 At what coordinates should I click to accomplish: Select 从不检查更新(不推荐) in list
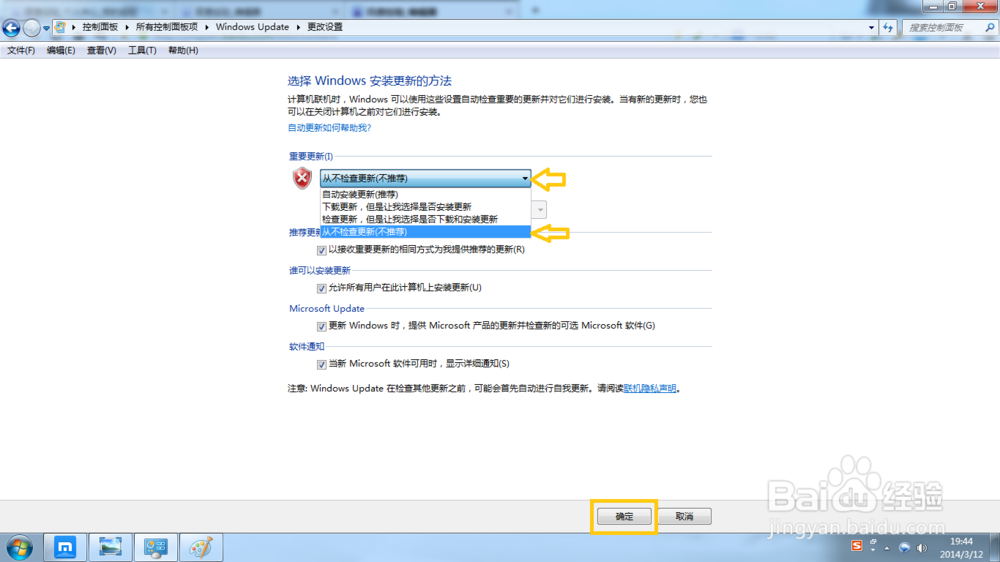425,232
